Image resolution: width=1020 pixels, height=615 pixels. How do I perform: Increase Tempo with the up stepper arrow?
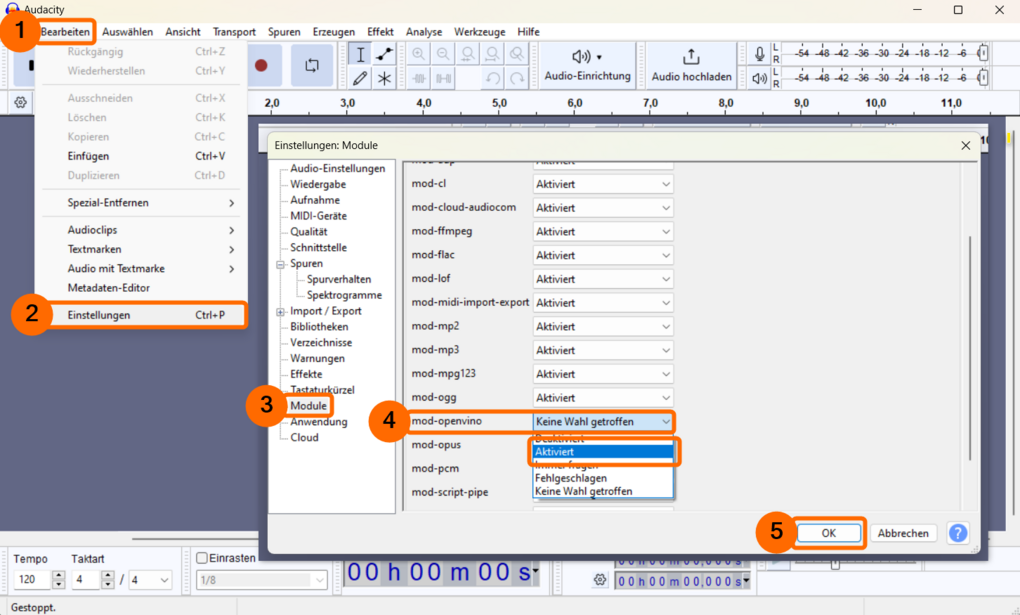[59, 575]
